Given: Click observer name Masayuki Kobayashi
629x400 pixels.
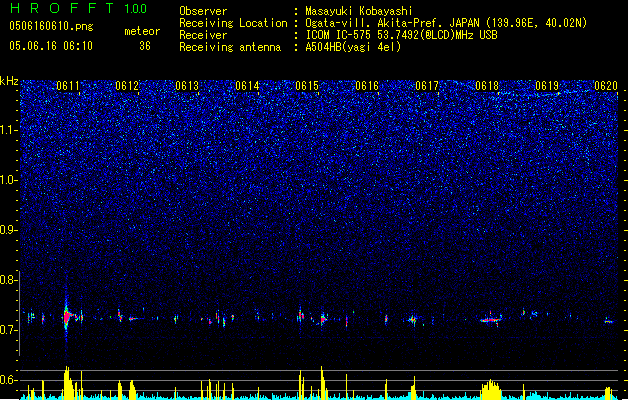Looking at the screenshot, I should point(358,11).
